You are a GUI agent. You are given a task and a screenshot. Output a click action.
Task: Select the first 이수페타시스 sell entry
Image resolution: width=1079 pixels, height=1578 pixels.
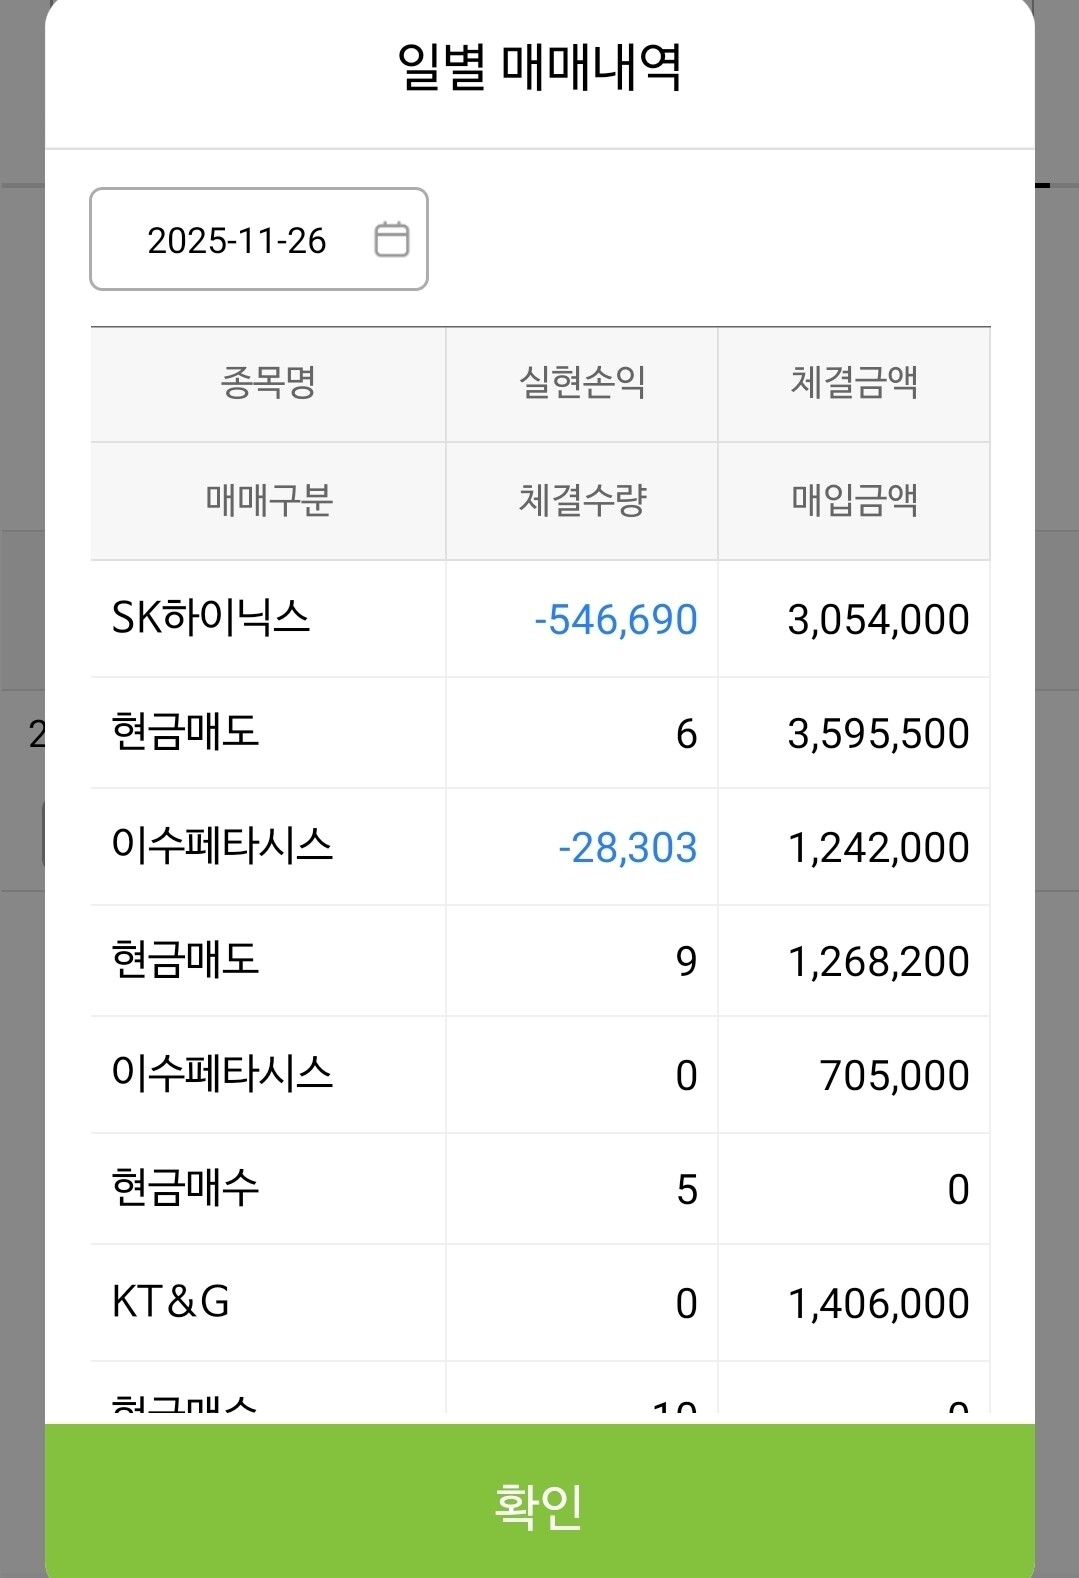tap(222, 846)
